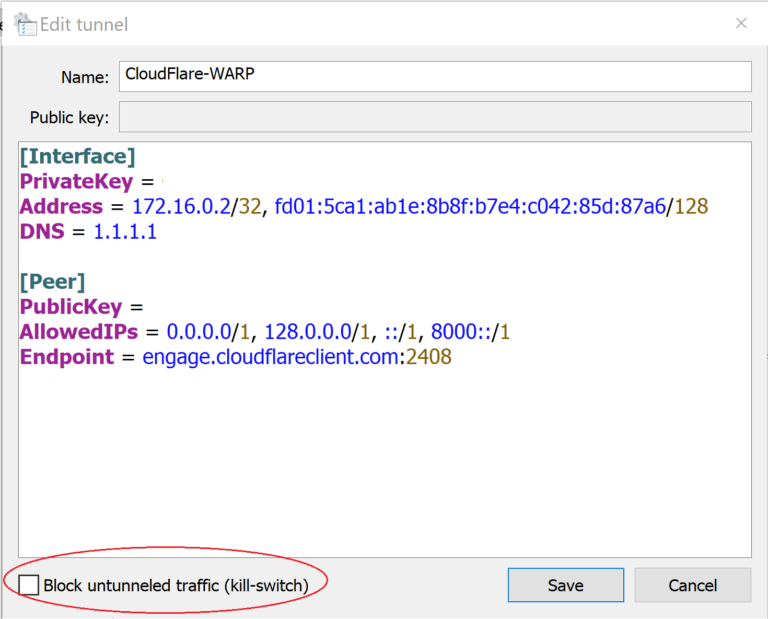768x619 pixels.
Task: Click the [Interface] section header
Action: point(77,156)
